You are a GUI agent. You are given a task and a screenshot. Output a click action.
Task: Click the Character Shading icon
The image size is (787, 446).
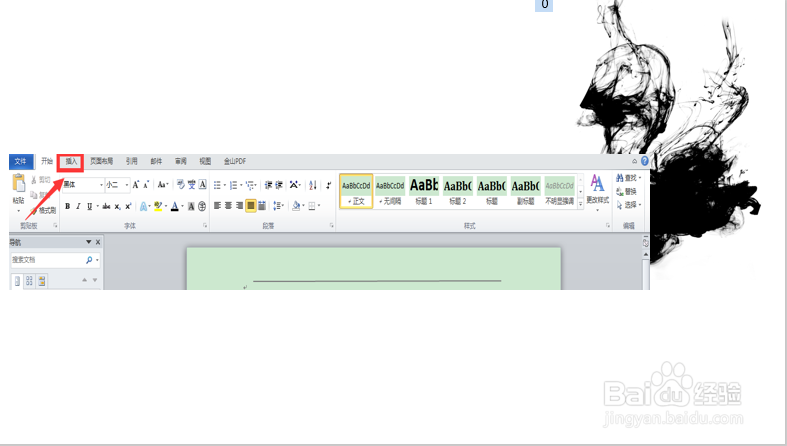pyautogui.click(x=191, y=206)
